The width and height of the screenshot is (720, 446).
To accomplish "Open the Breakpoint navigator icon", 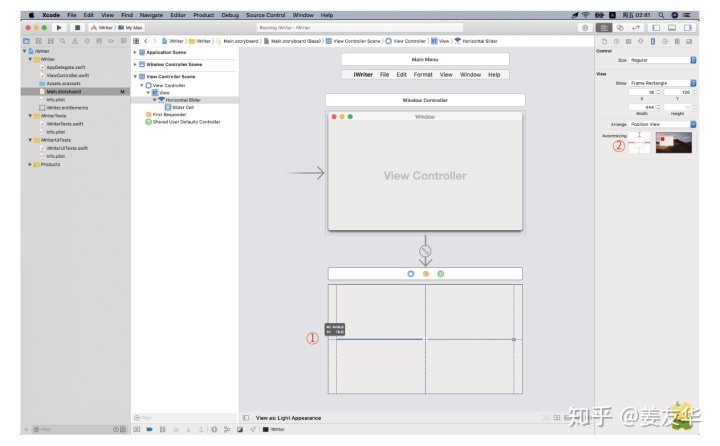I will coord(111,41).
